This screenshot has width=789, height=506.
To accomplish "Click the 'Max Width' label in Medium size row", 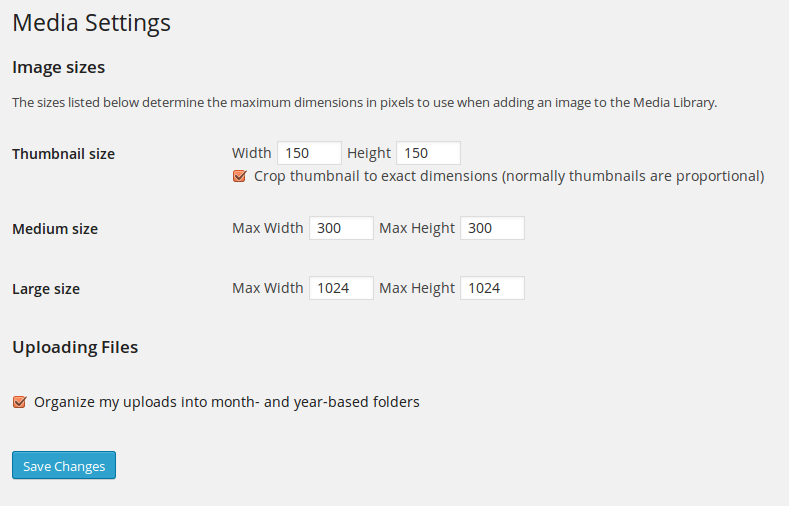I will tap(268, 228).
